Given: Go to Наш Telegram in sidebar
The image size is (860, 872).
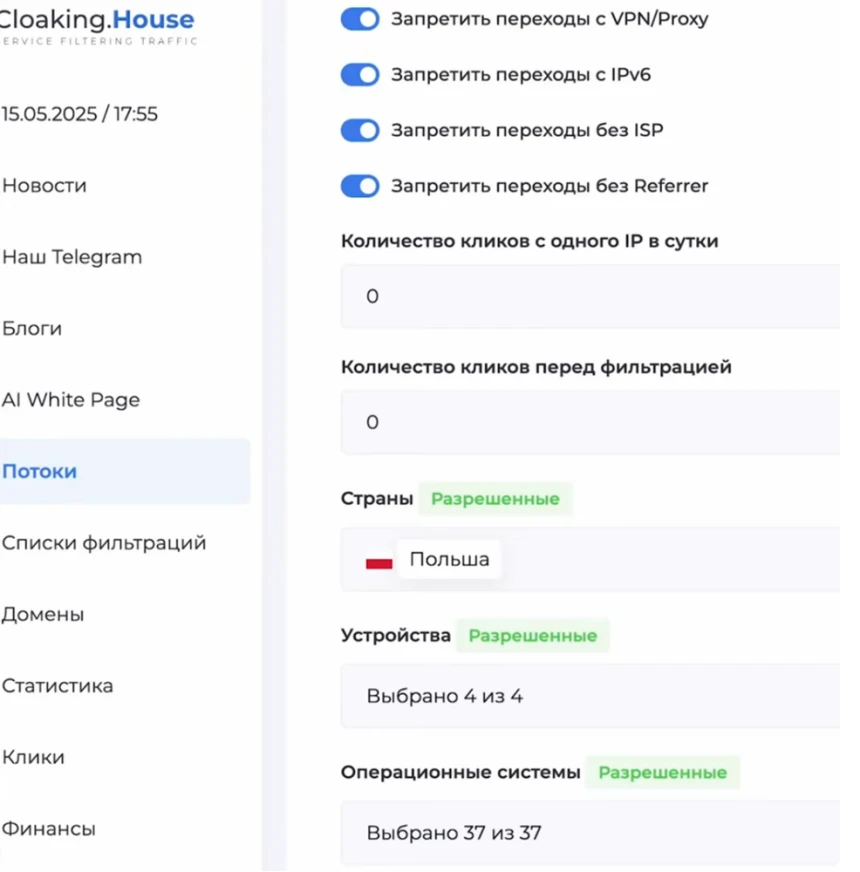Looking at the screenshot, I should [x=72, y=257].
